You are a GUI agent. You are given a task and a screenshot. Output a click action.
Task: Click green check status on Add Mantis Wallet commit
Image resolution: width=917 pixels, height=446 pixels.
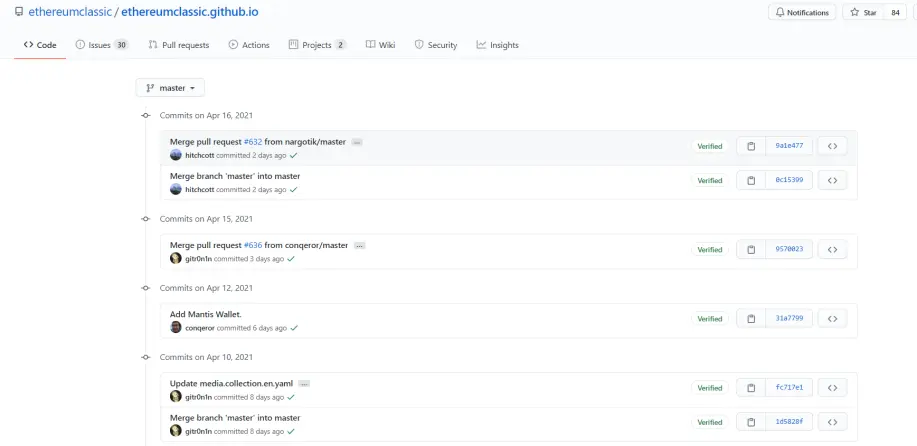click(x=294, y=328)
